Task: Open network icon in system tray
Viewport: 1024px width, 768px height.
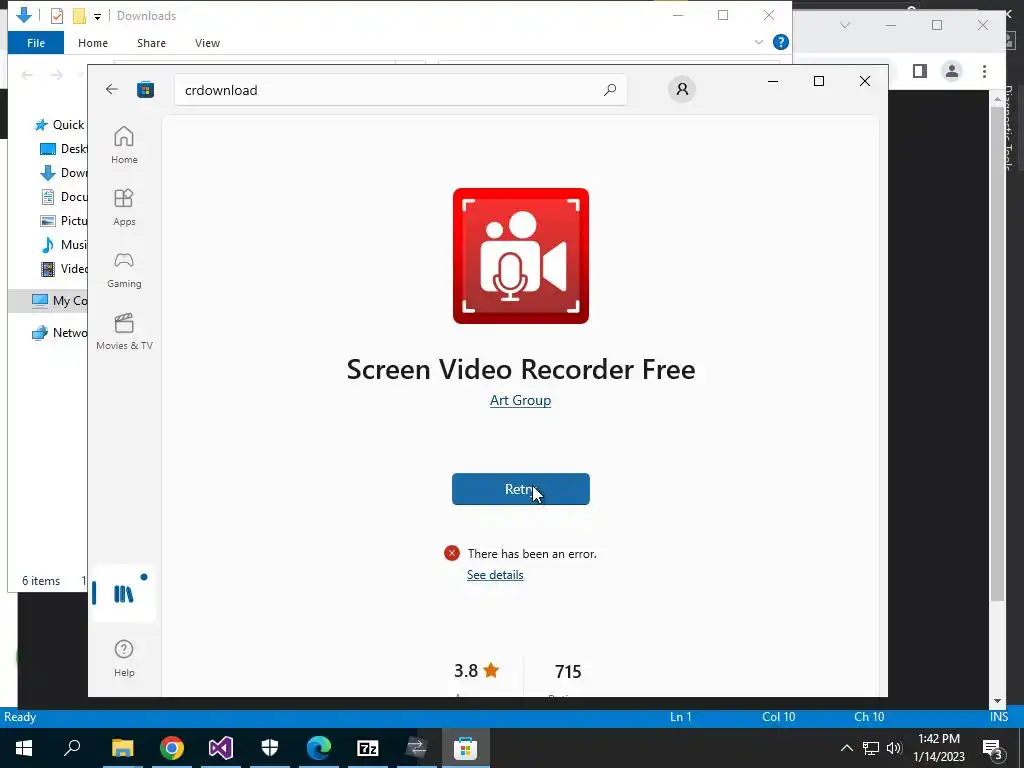Action: [871, 748]
